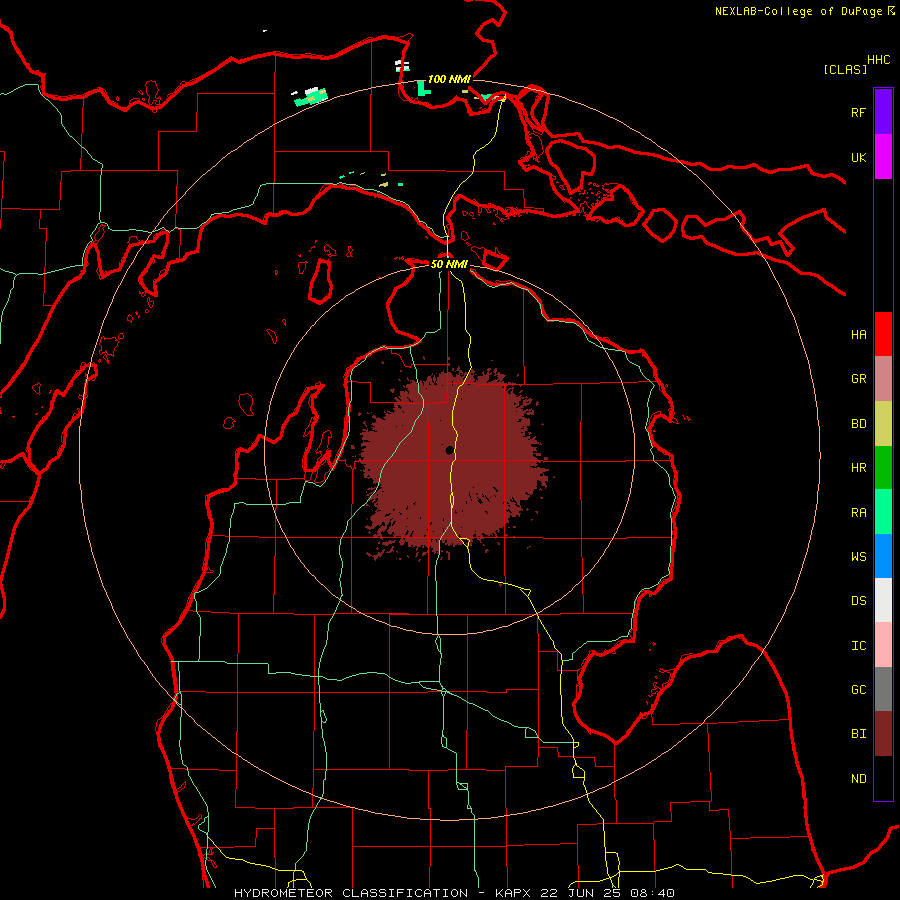
Task: Click the UK magenta legend swatch
Action: click(883, 157)
